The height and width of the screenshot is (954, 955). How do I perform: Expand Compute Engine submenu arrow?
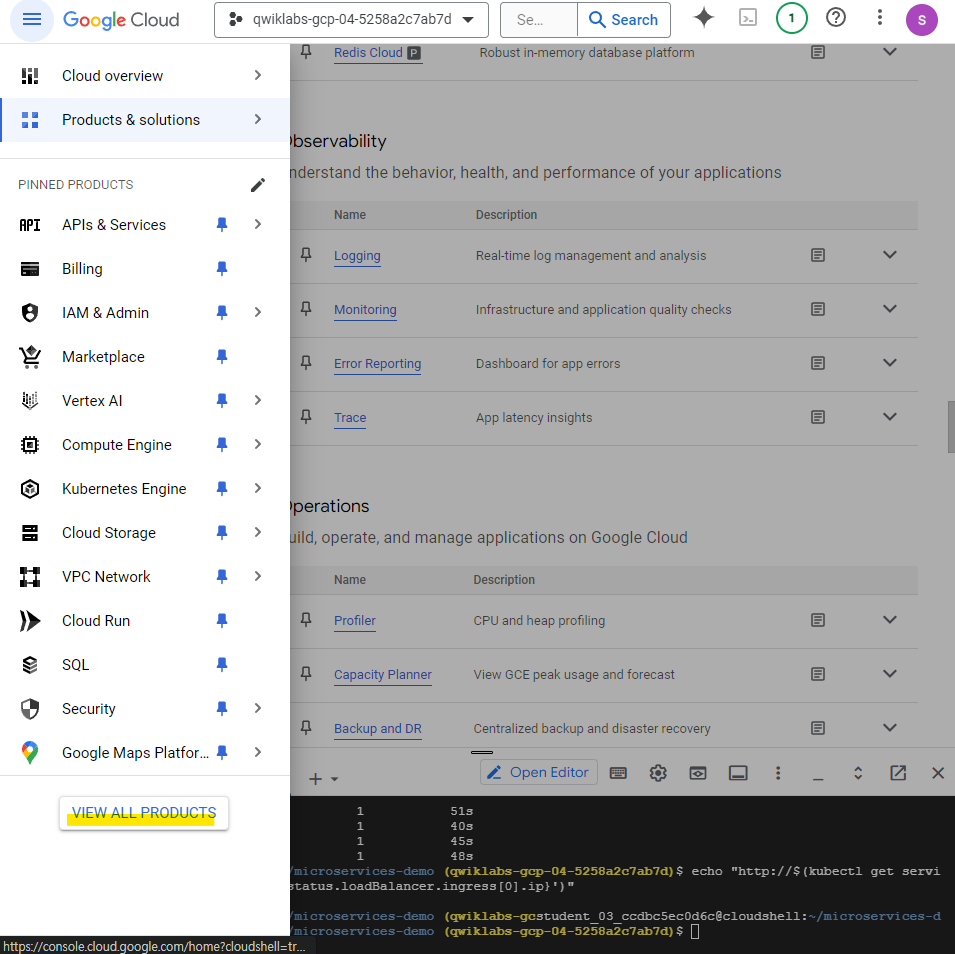click(x=258, y=445)
